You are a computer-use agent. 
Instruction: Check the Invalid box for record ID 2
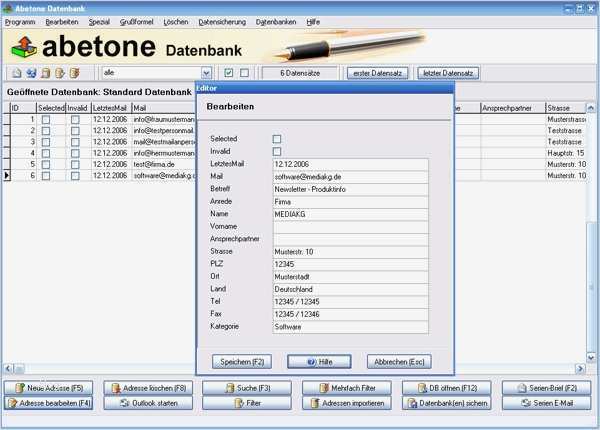coord(75,131)
